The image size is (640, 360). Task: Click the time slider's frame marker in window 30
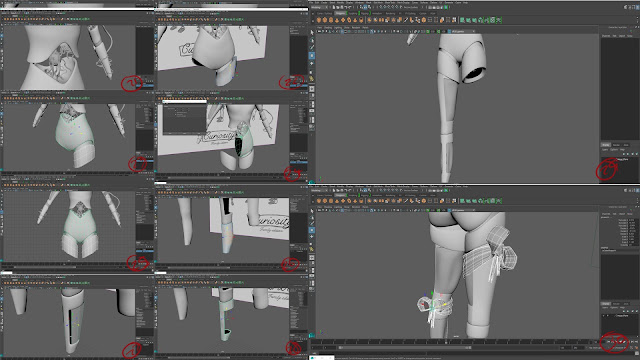(x=446, y=342)
